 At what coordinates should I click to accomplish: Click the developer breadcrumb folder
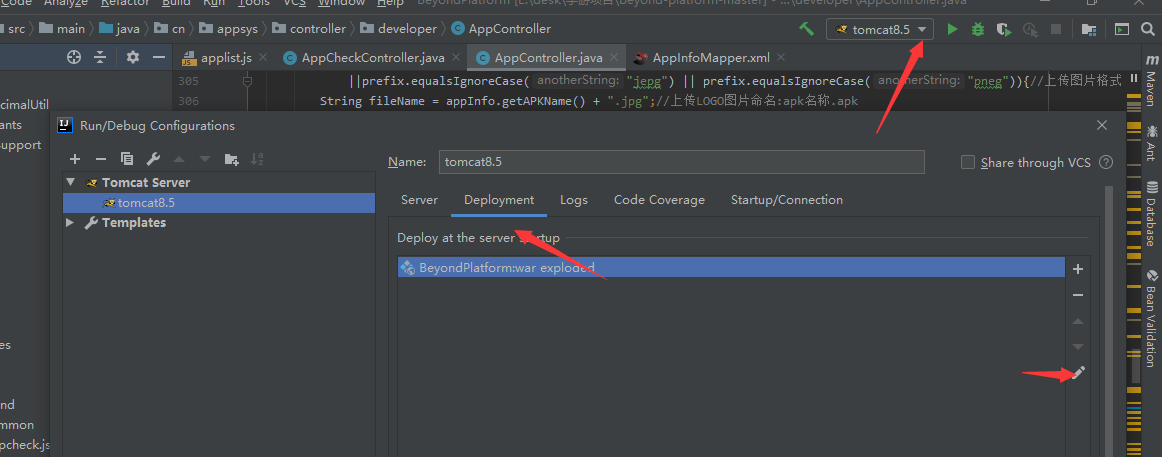click(x=399, y=29)
